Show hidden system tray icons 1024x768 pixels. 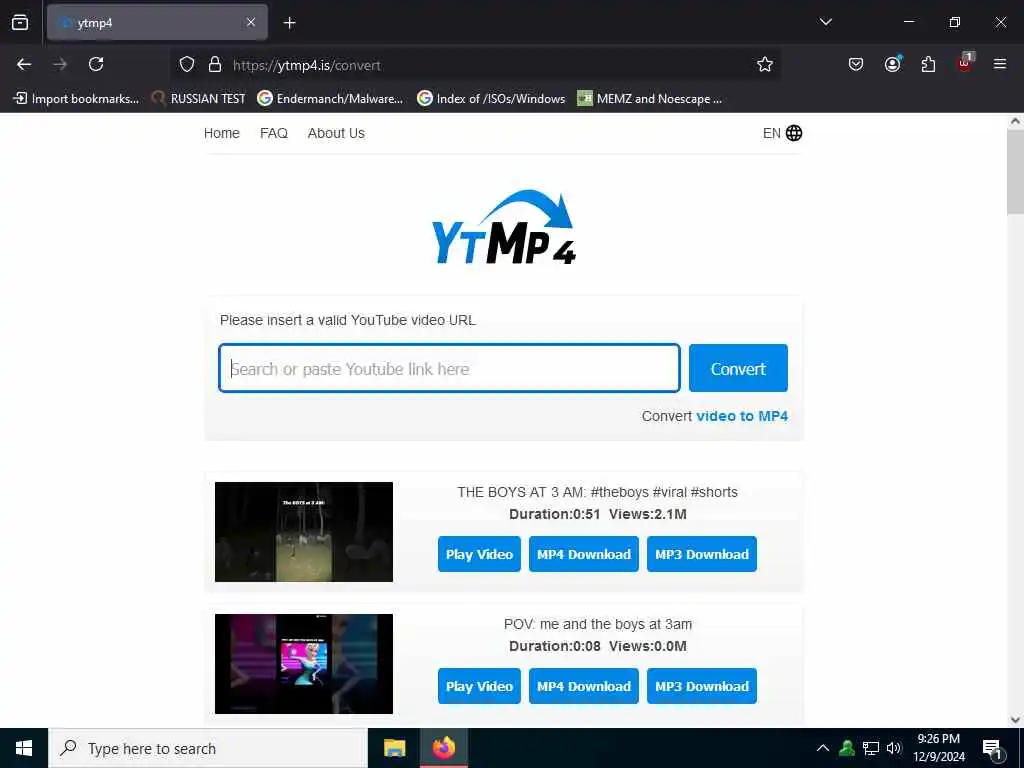[823, 748]
